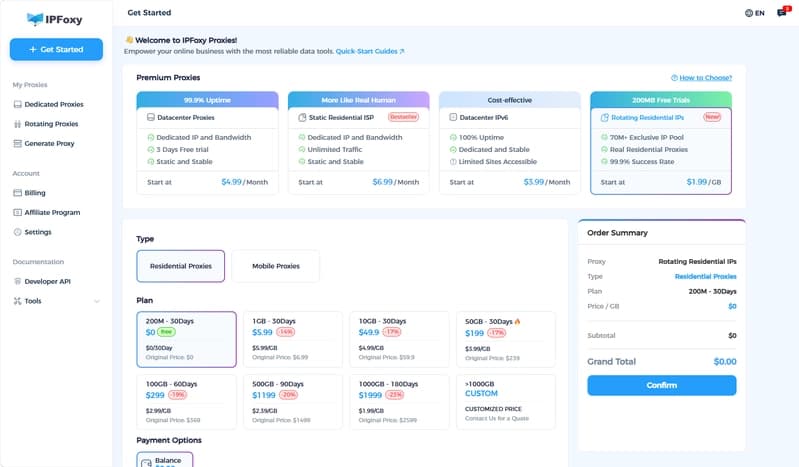The width and height of the screenshot is (799, 467).
Task: Select the Rotating Residential IPs card
Action: tap(661, 143)
